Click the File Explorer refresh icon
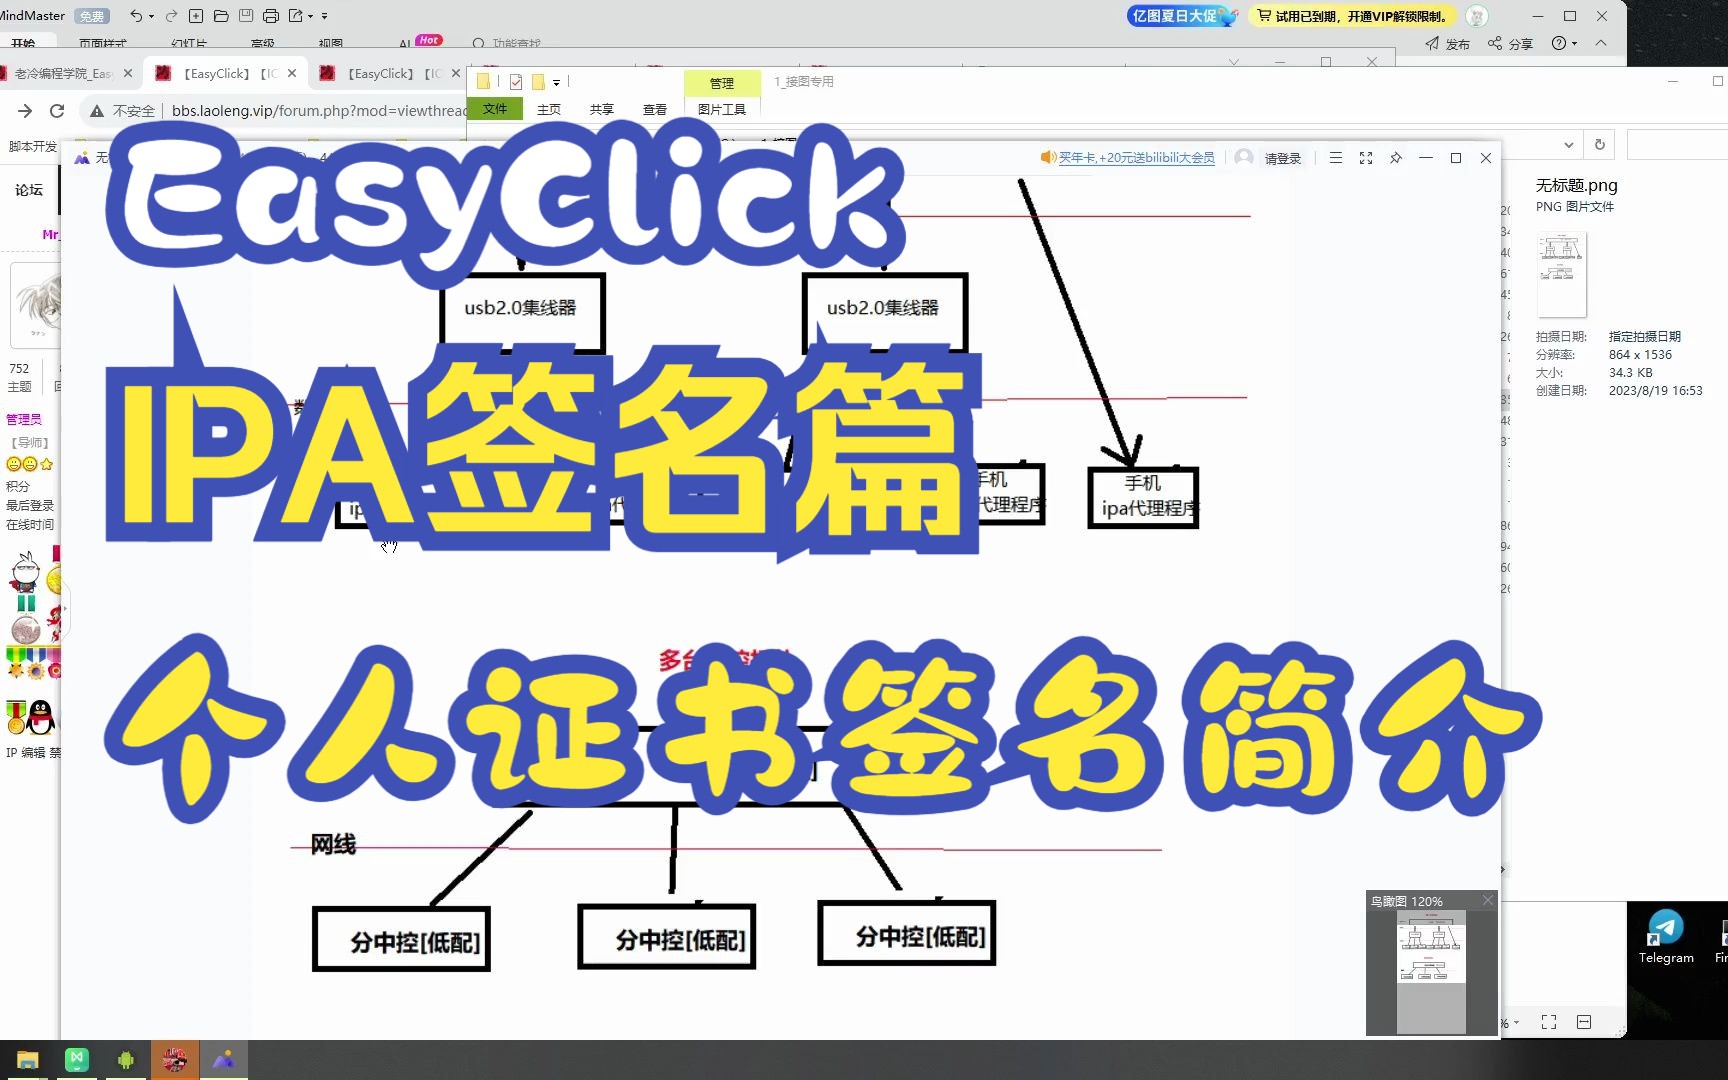 coord(1600,145)
